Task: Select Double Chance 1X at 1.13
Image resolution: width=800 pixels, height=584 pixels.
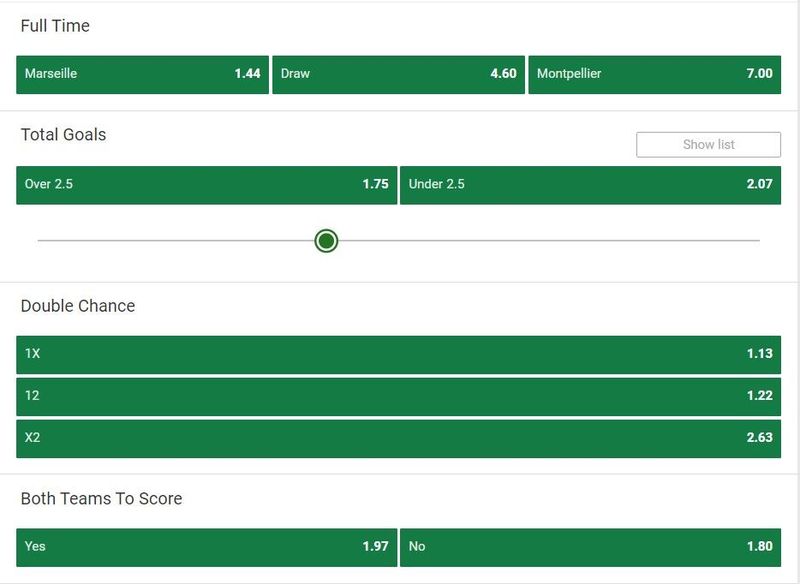Action: pyautogui.click(x=398, y=355)
